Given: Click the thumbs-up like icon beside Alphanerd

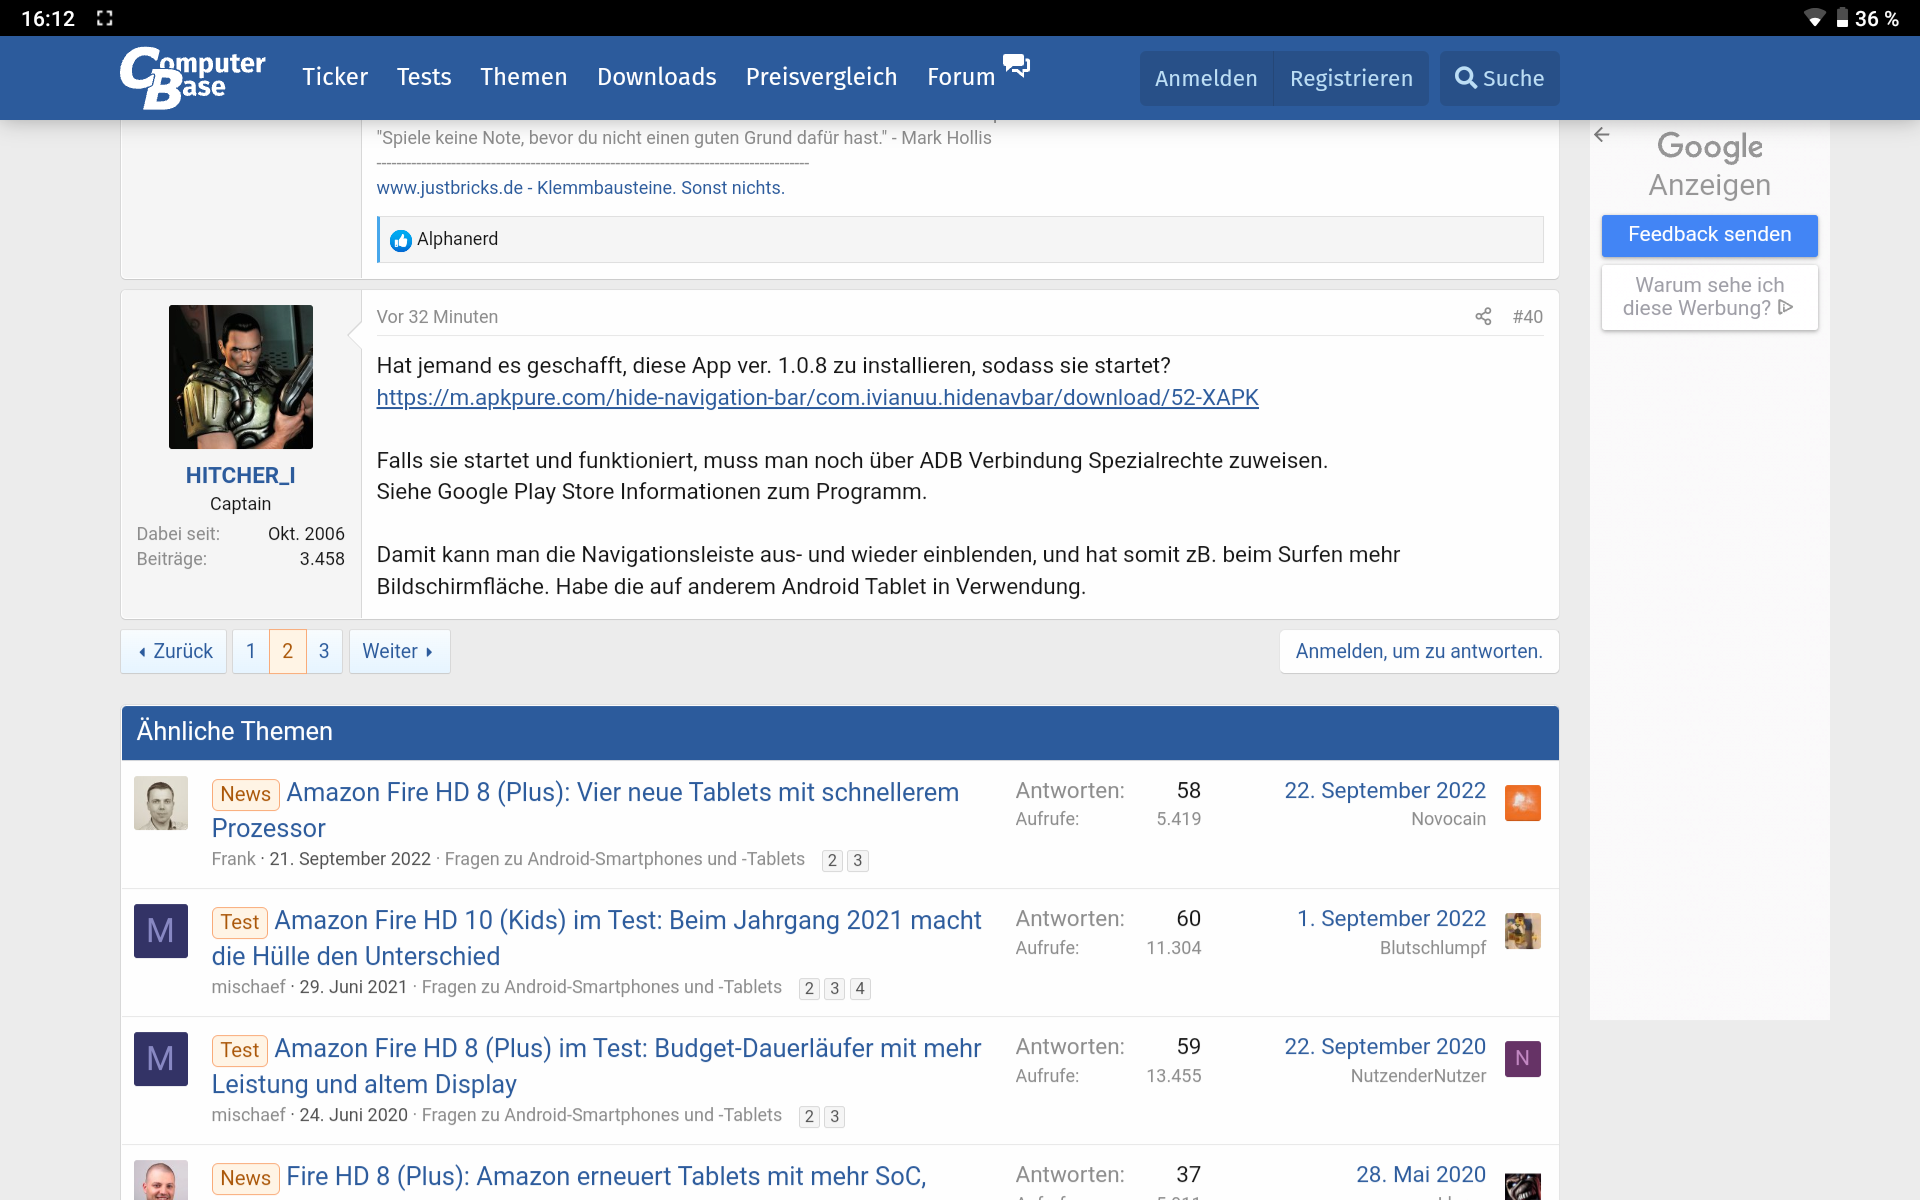Looking at the screenshot, I should tap(401, 240).
